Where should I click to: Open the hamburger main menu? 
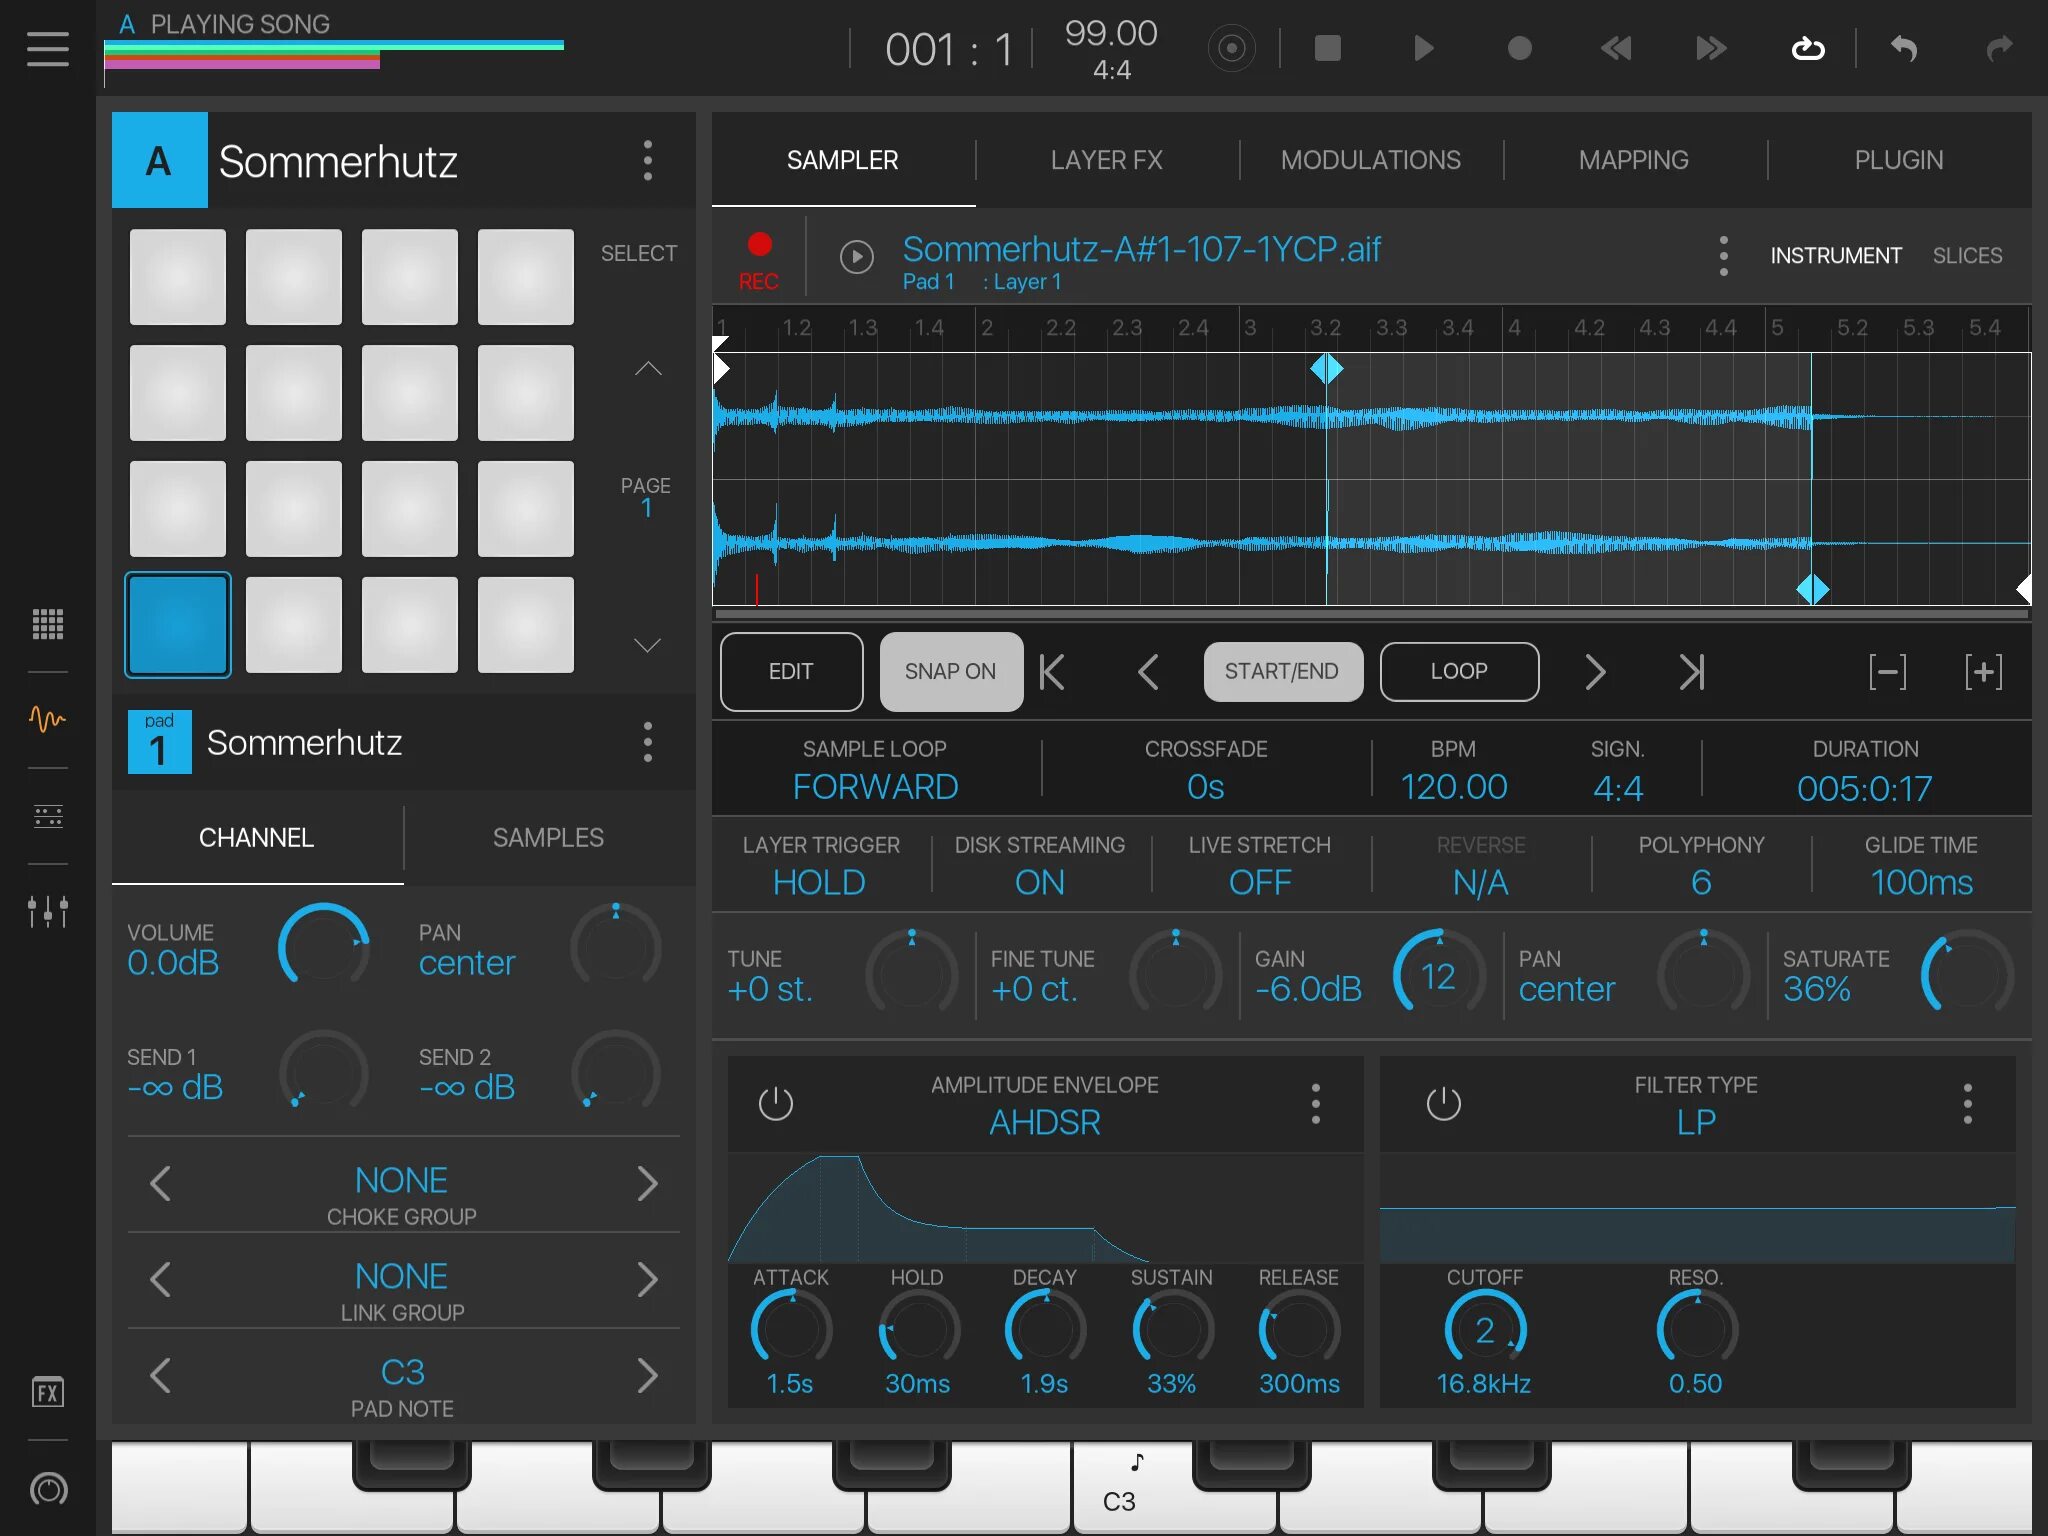coord(48,48)
